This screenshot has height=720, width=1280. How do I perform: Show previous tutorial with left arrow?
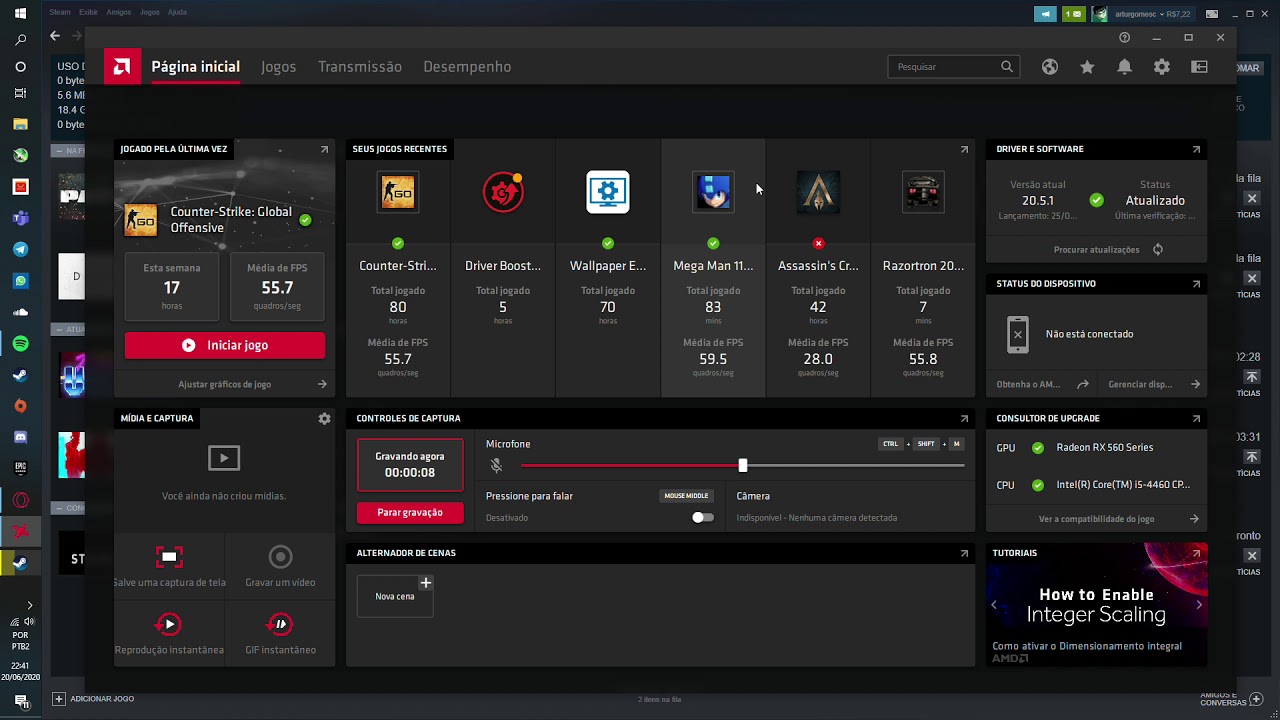pyautogui.click(x=993, y=605)
